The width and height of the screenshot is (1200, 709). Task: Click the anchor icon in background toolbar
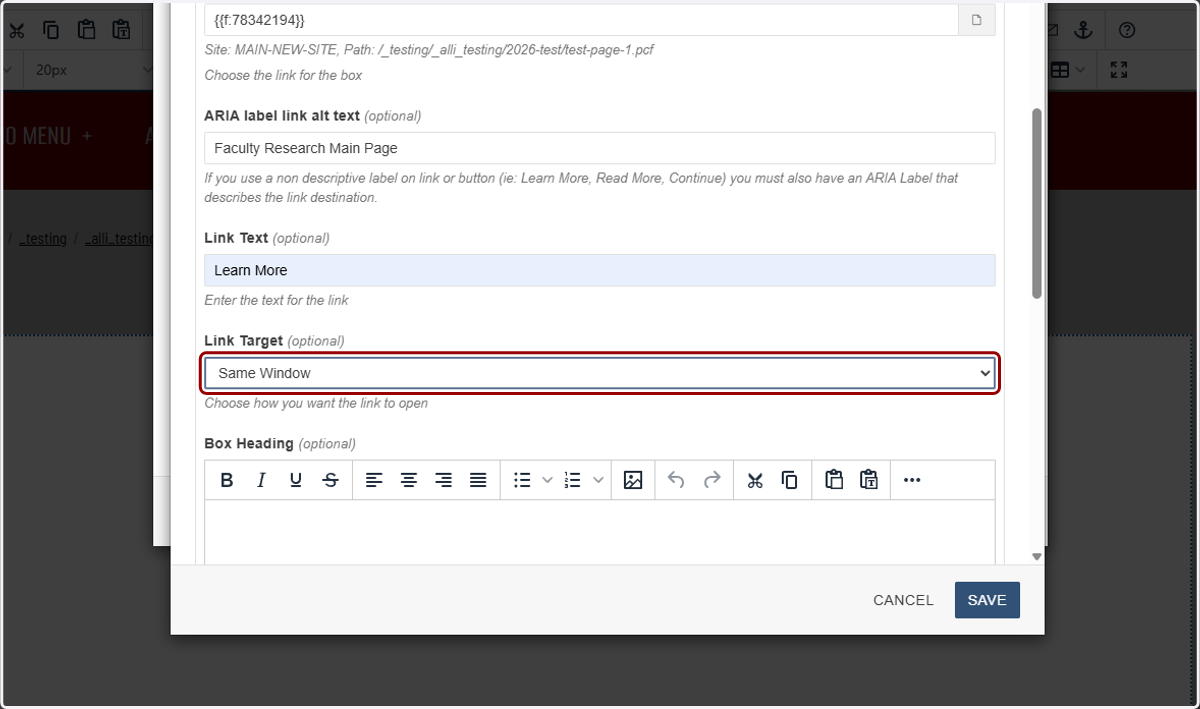coord(1083,30)
